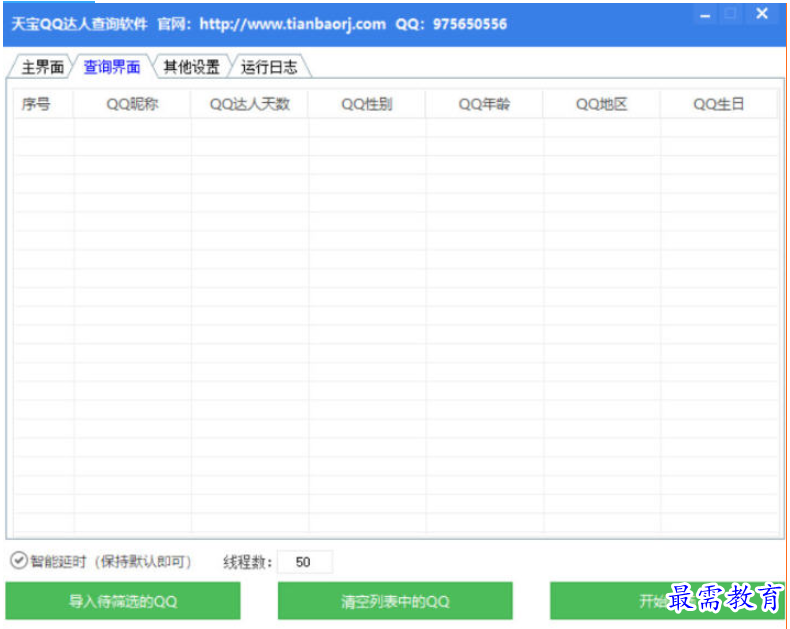Click the 清空列表中的QQ button
The image size is (790, 629).
pos(395,601)
